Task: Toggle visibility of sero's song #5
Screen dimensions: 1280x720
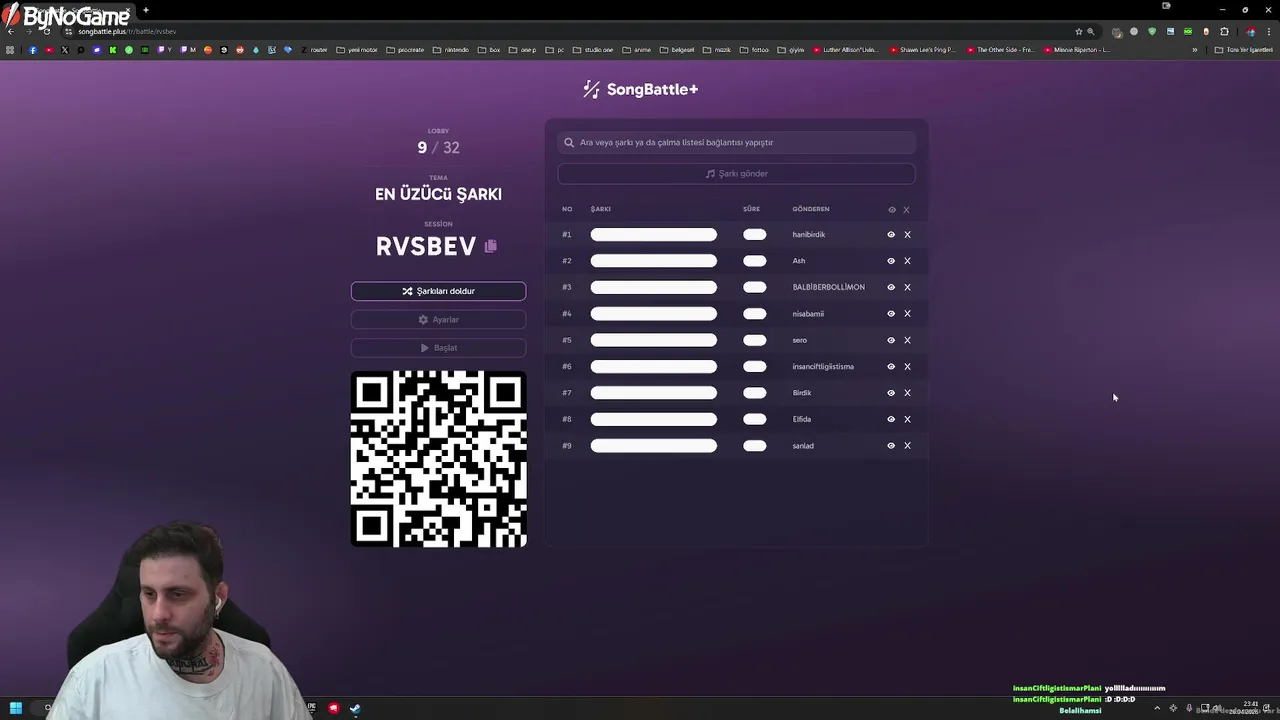Action: click(x=891, y=340)
